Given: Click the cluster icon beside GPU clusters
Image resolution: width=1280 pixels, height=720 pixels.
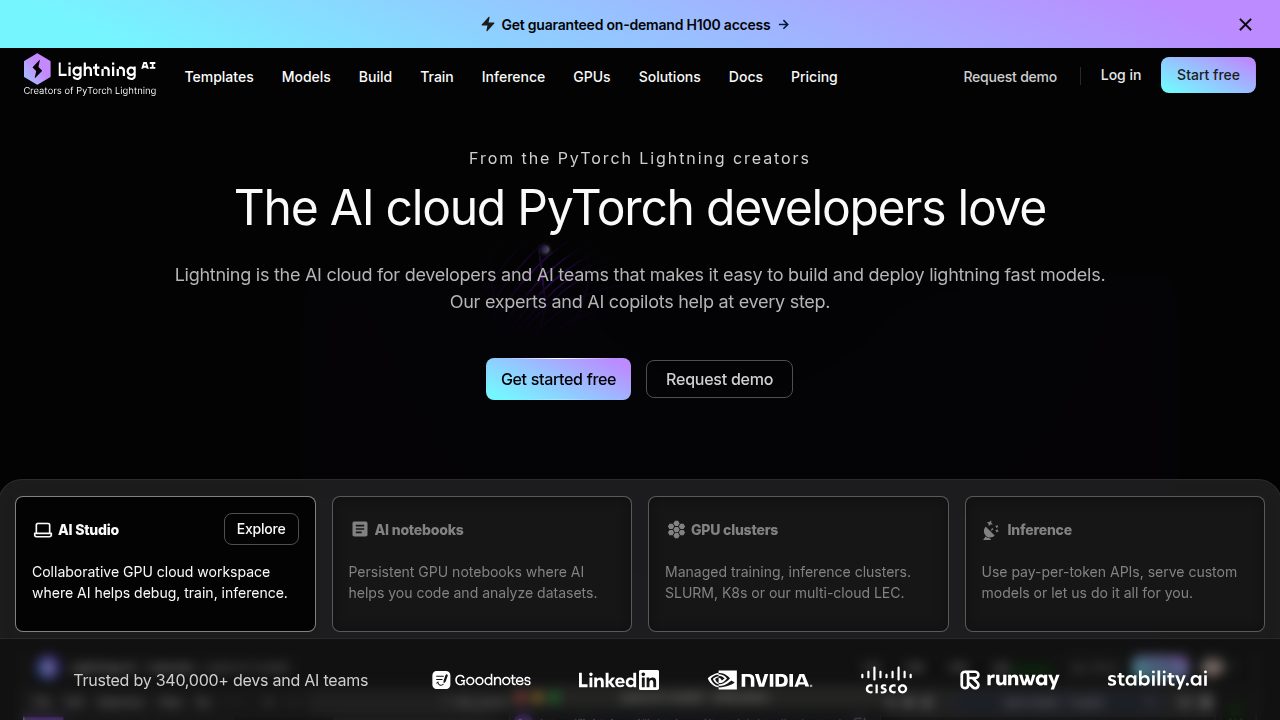Looking at the screenshot, I should tap(676, 530).
